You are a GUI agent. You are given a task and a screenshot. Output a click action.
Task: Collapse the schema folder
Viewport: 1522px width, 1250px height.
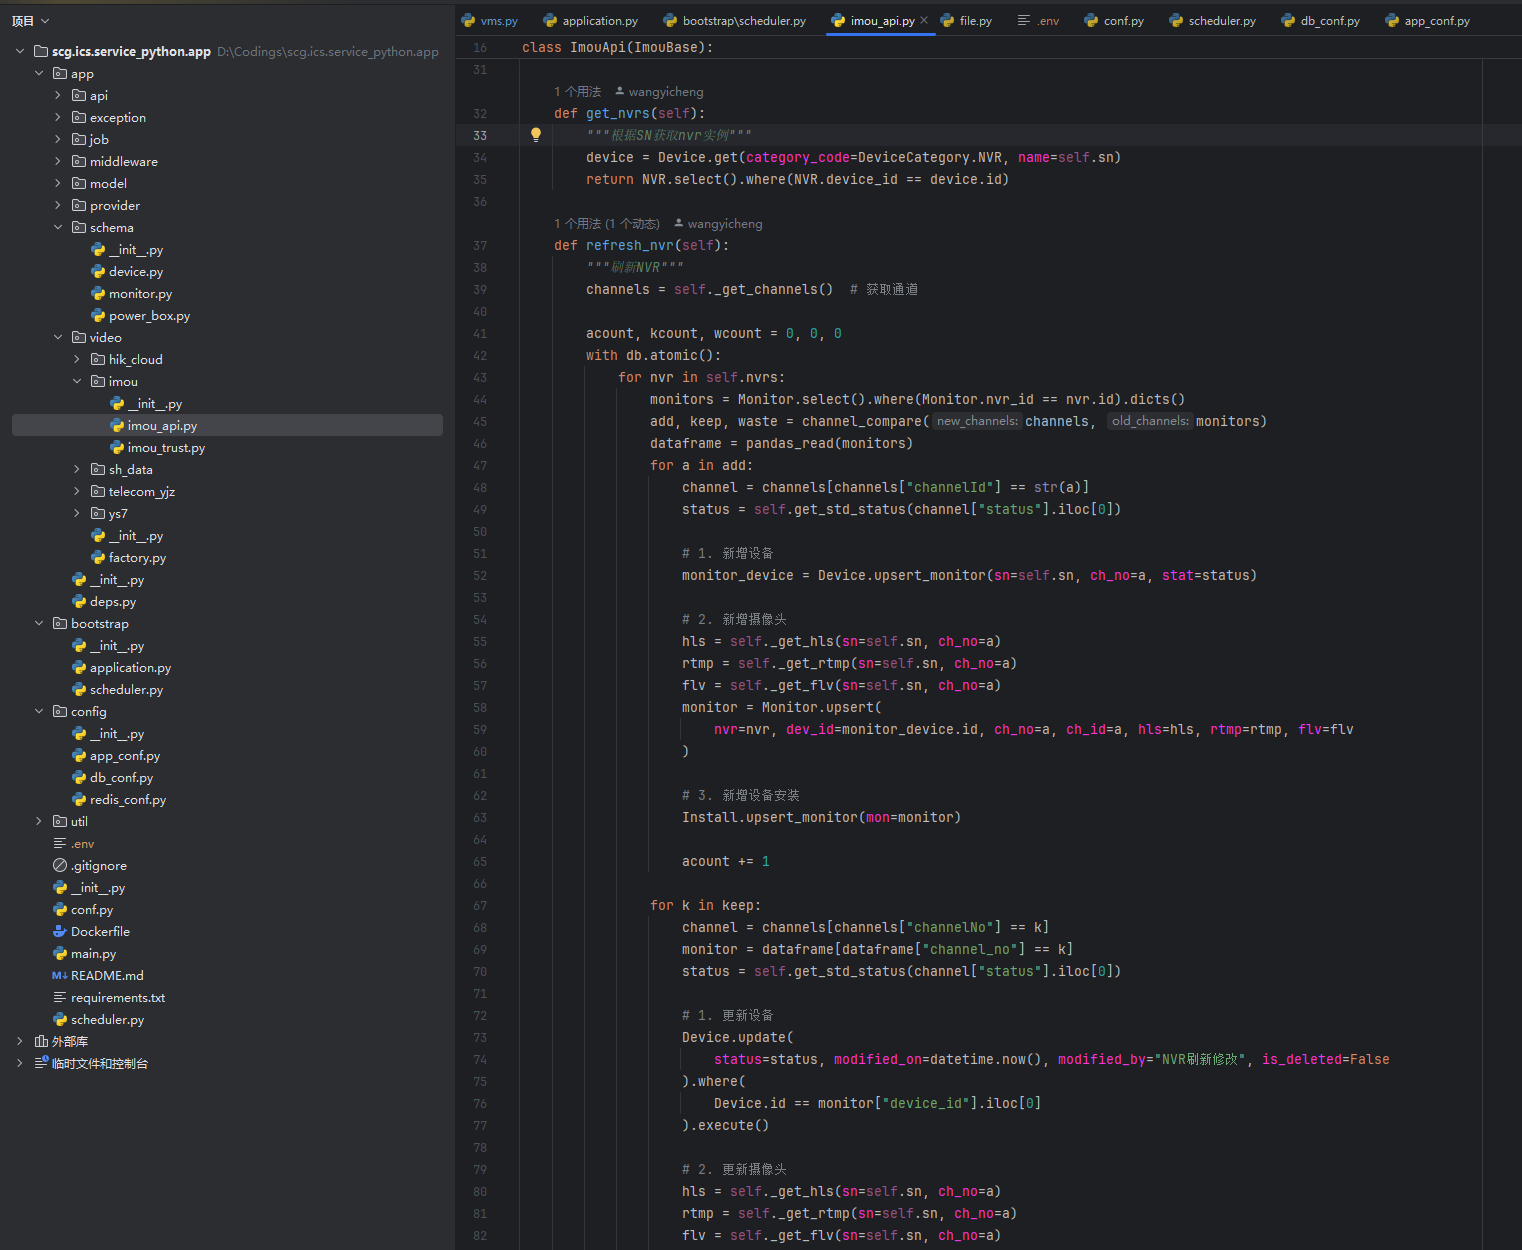tap(58, 227)
